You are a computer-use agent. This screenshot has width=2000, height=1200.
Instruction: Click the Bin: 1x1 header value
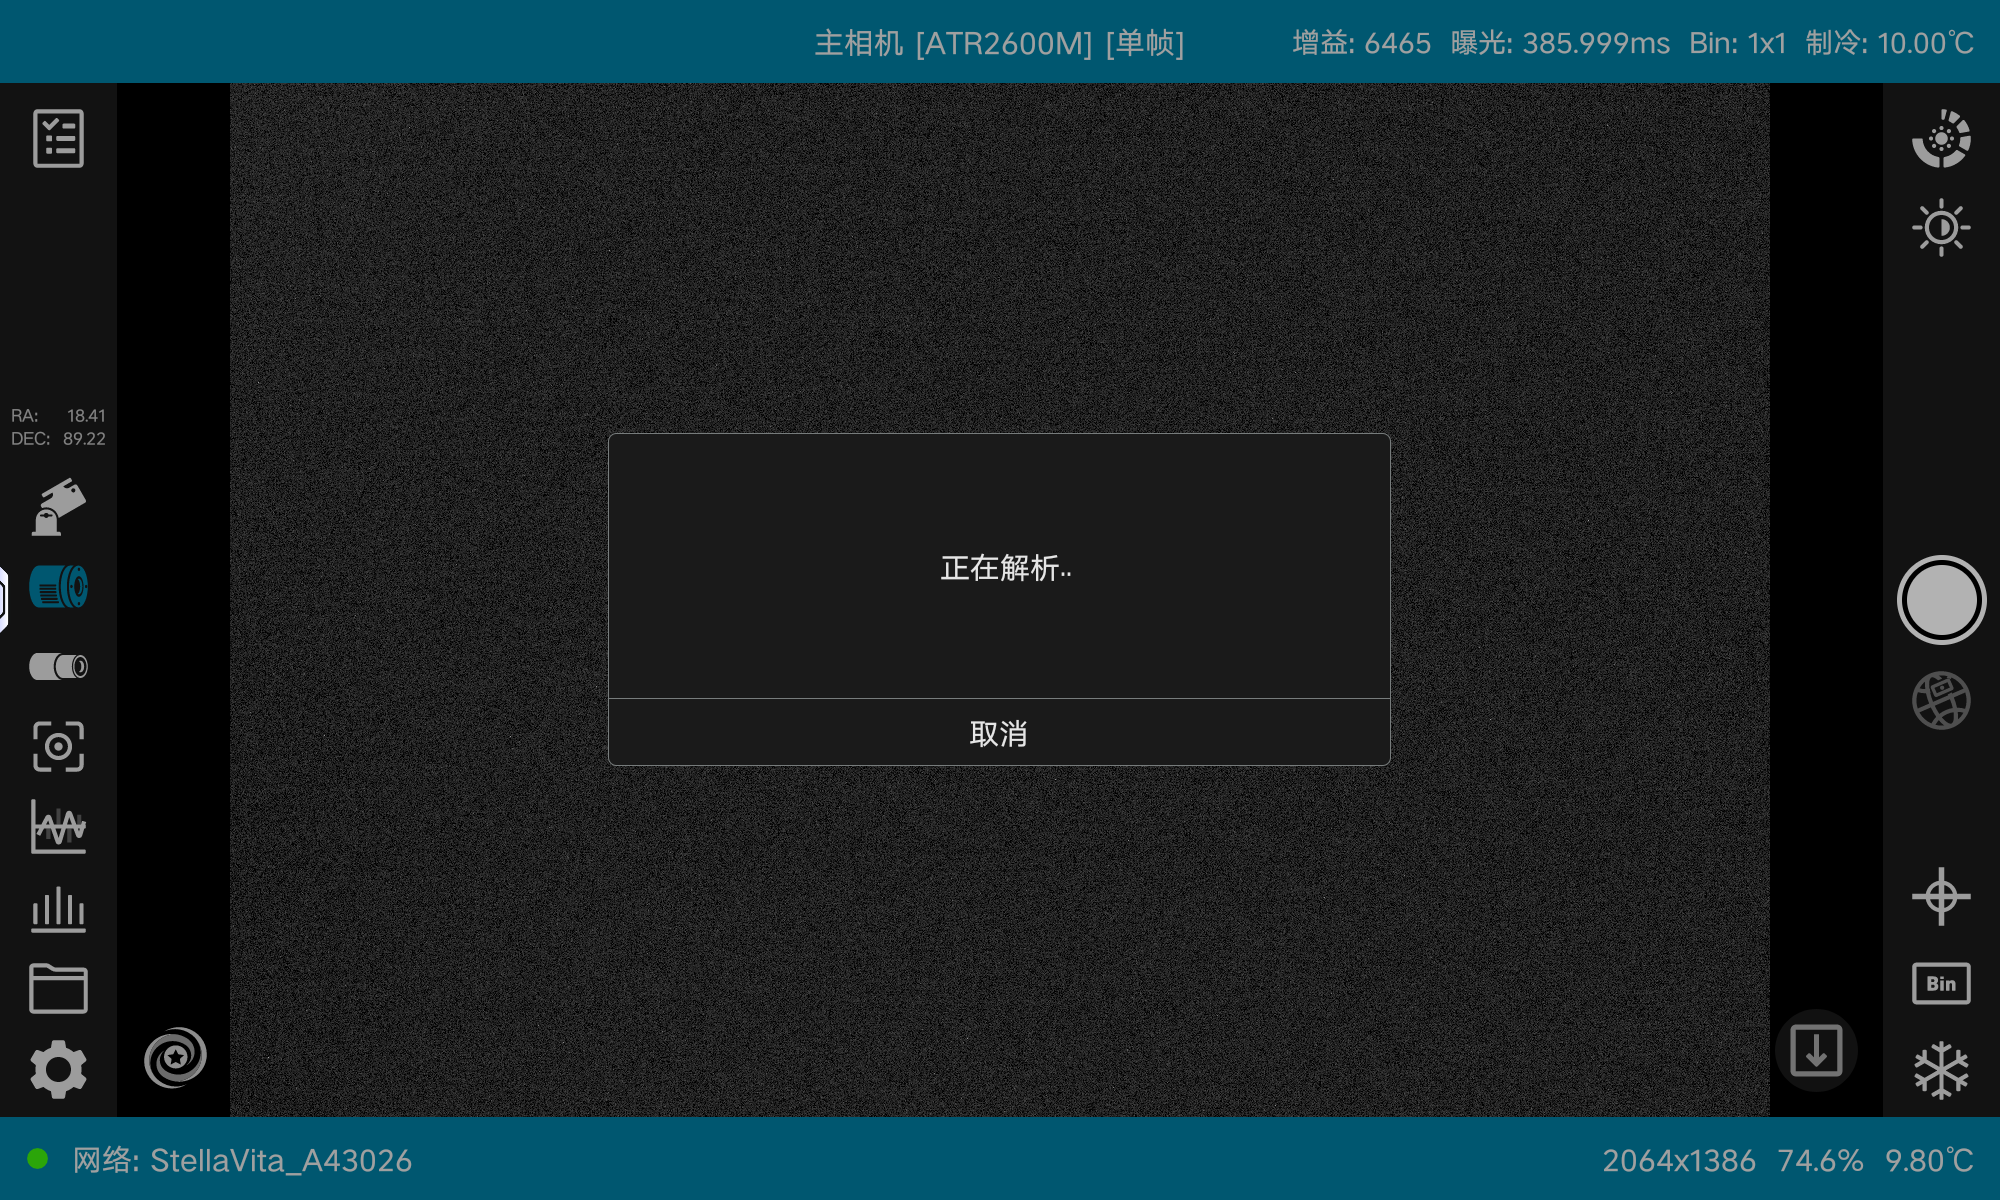(1737, 43)
